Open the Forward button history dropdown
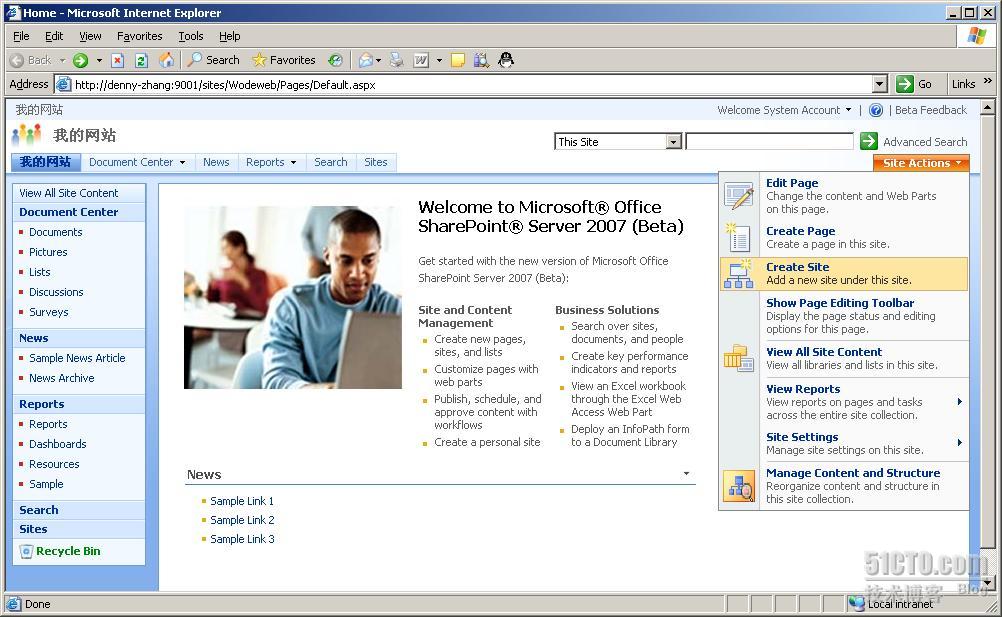 click(x=99, y=60)
